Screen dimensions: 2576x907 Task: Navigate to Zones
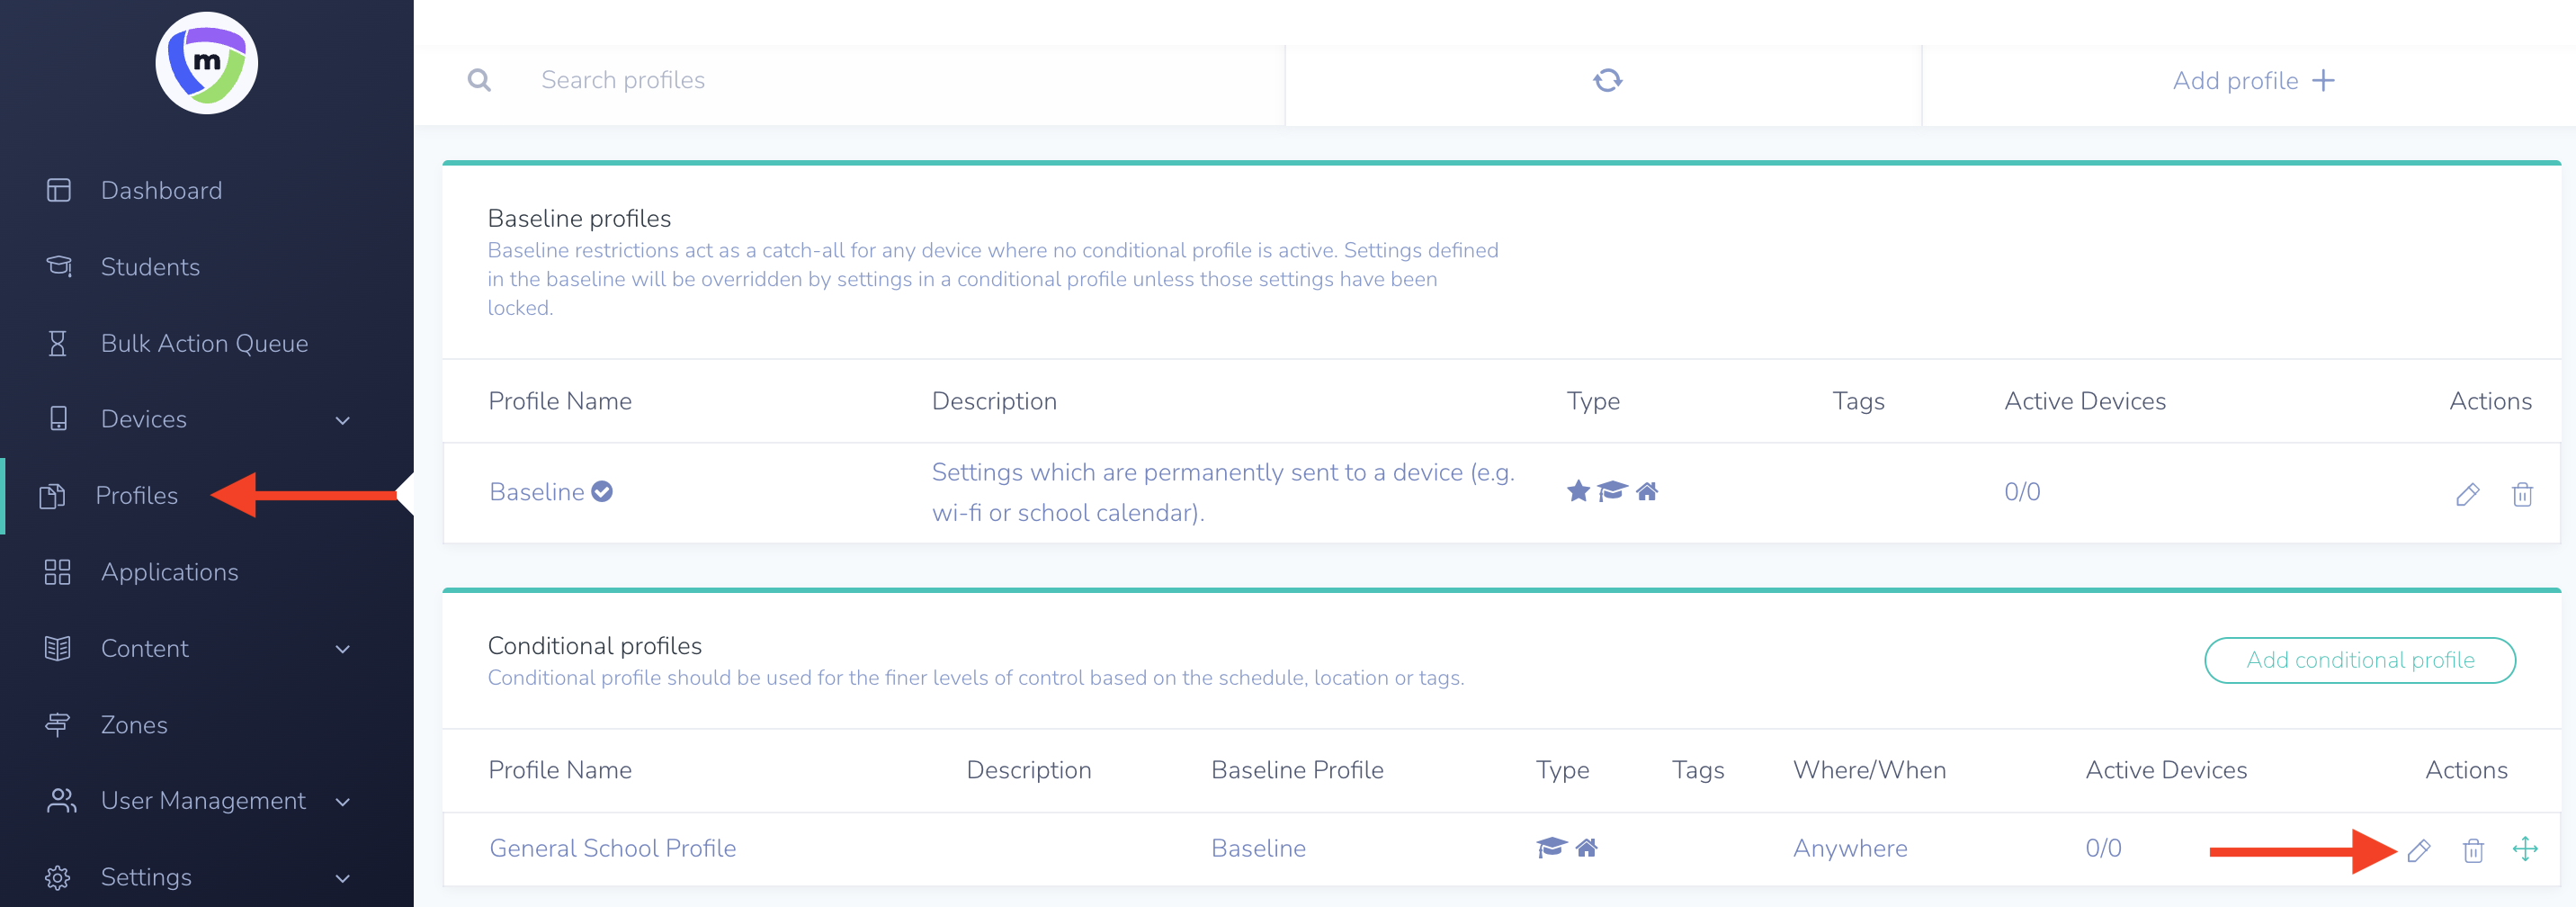134,724
